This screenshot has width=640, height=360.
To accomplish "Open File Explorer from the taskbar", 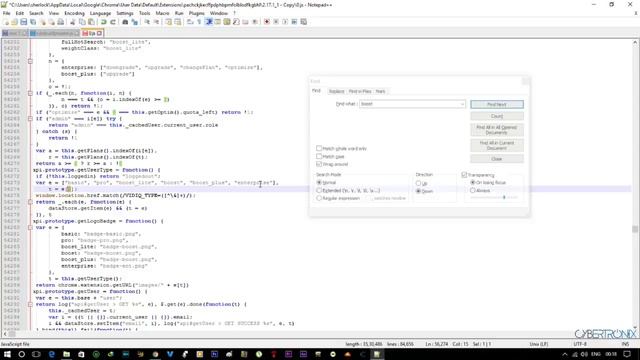I will point(66,354).
